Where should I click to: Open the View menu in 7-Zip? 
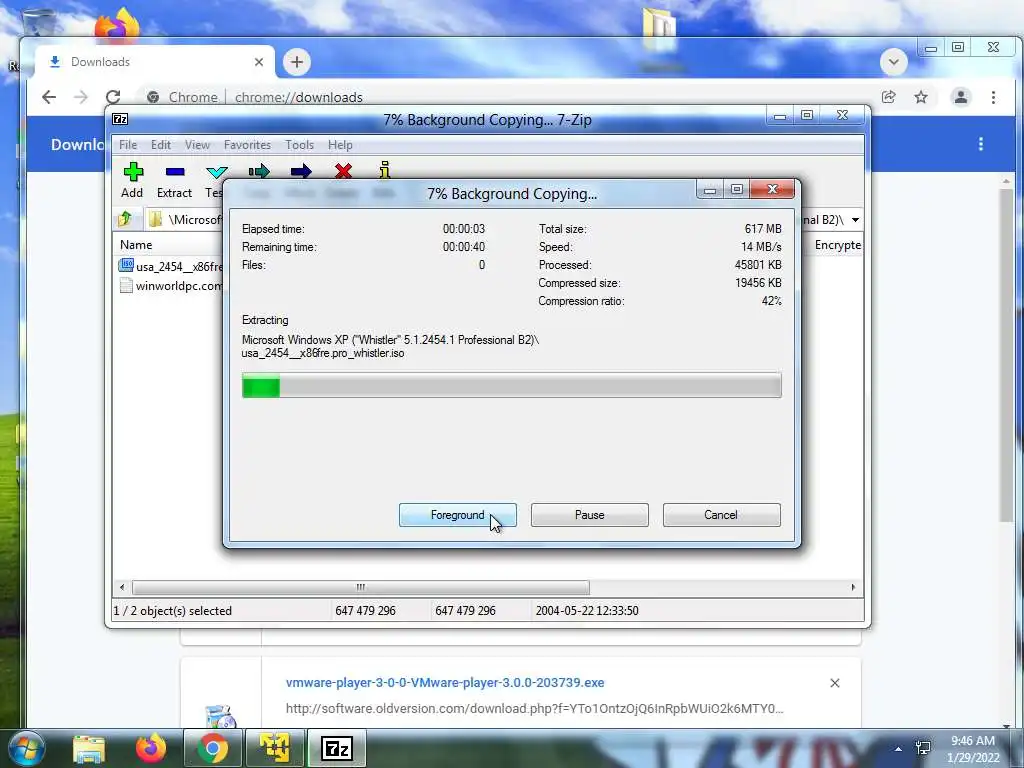197,145
